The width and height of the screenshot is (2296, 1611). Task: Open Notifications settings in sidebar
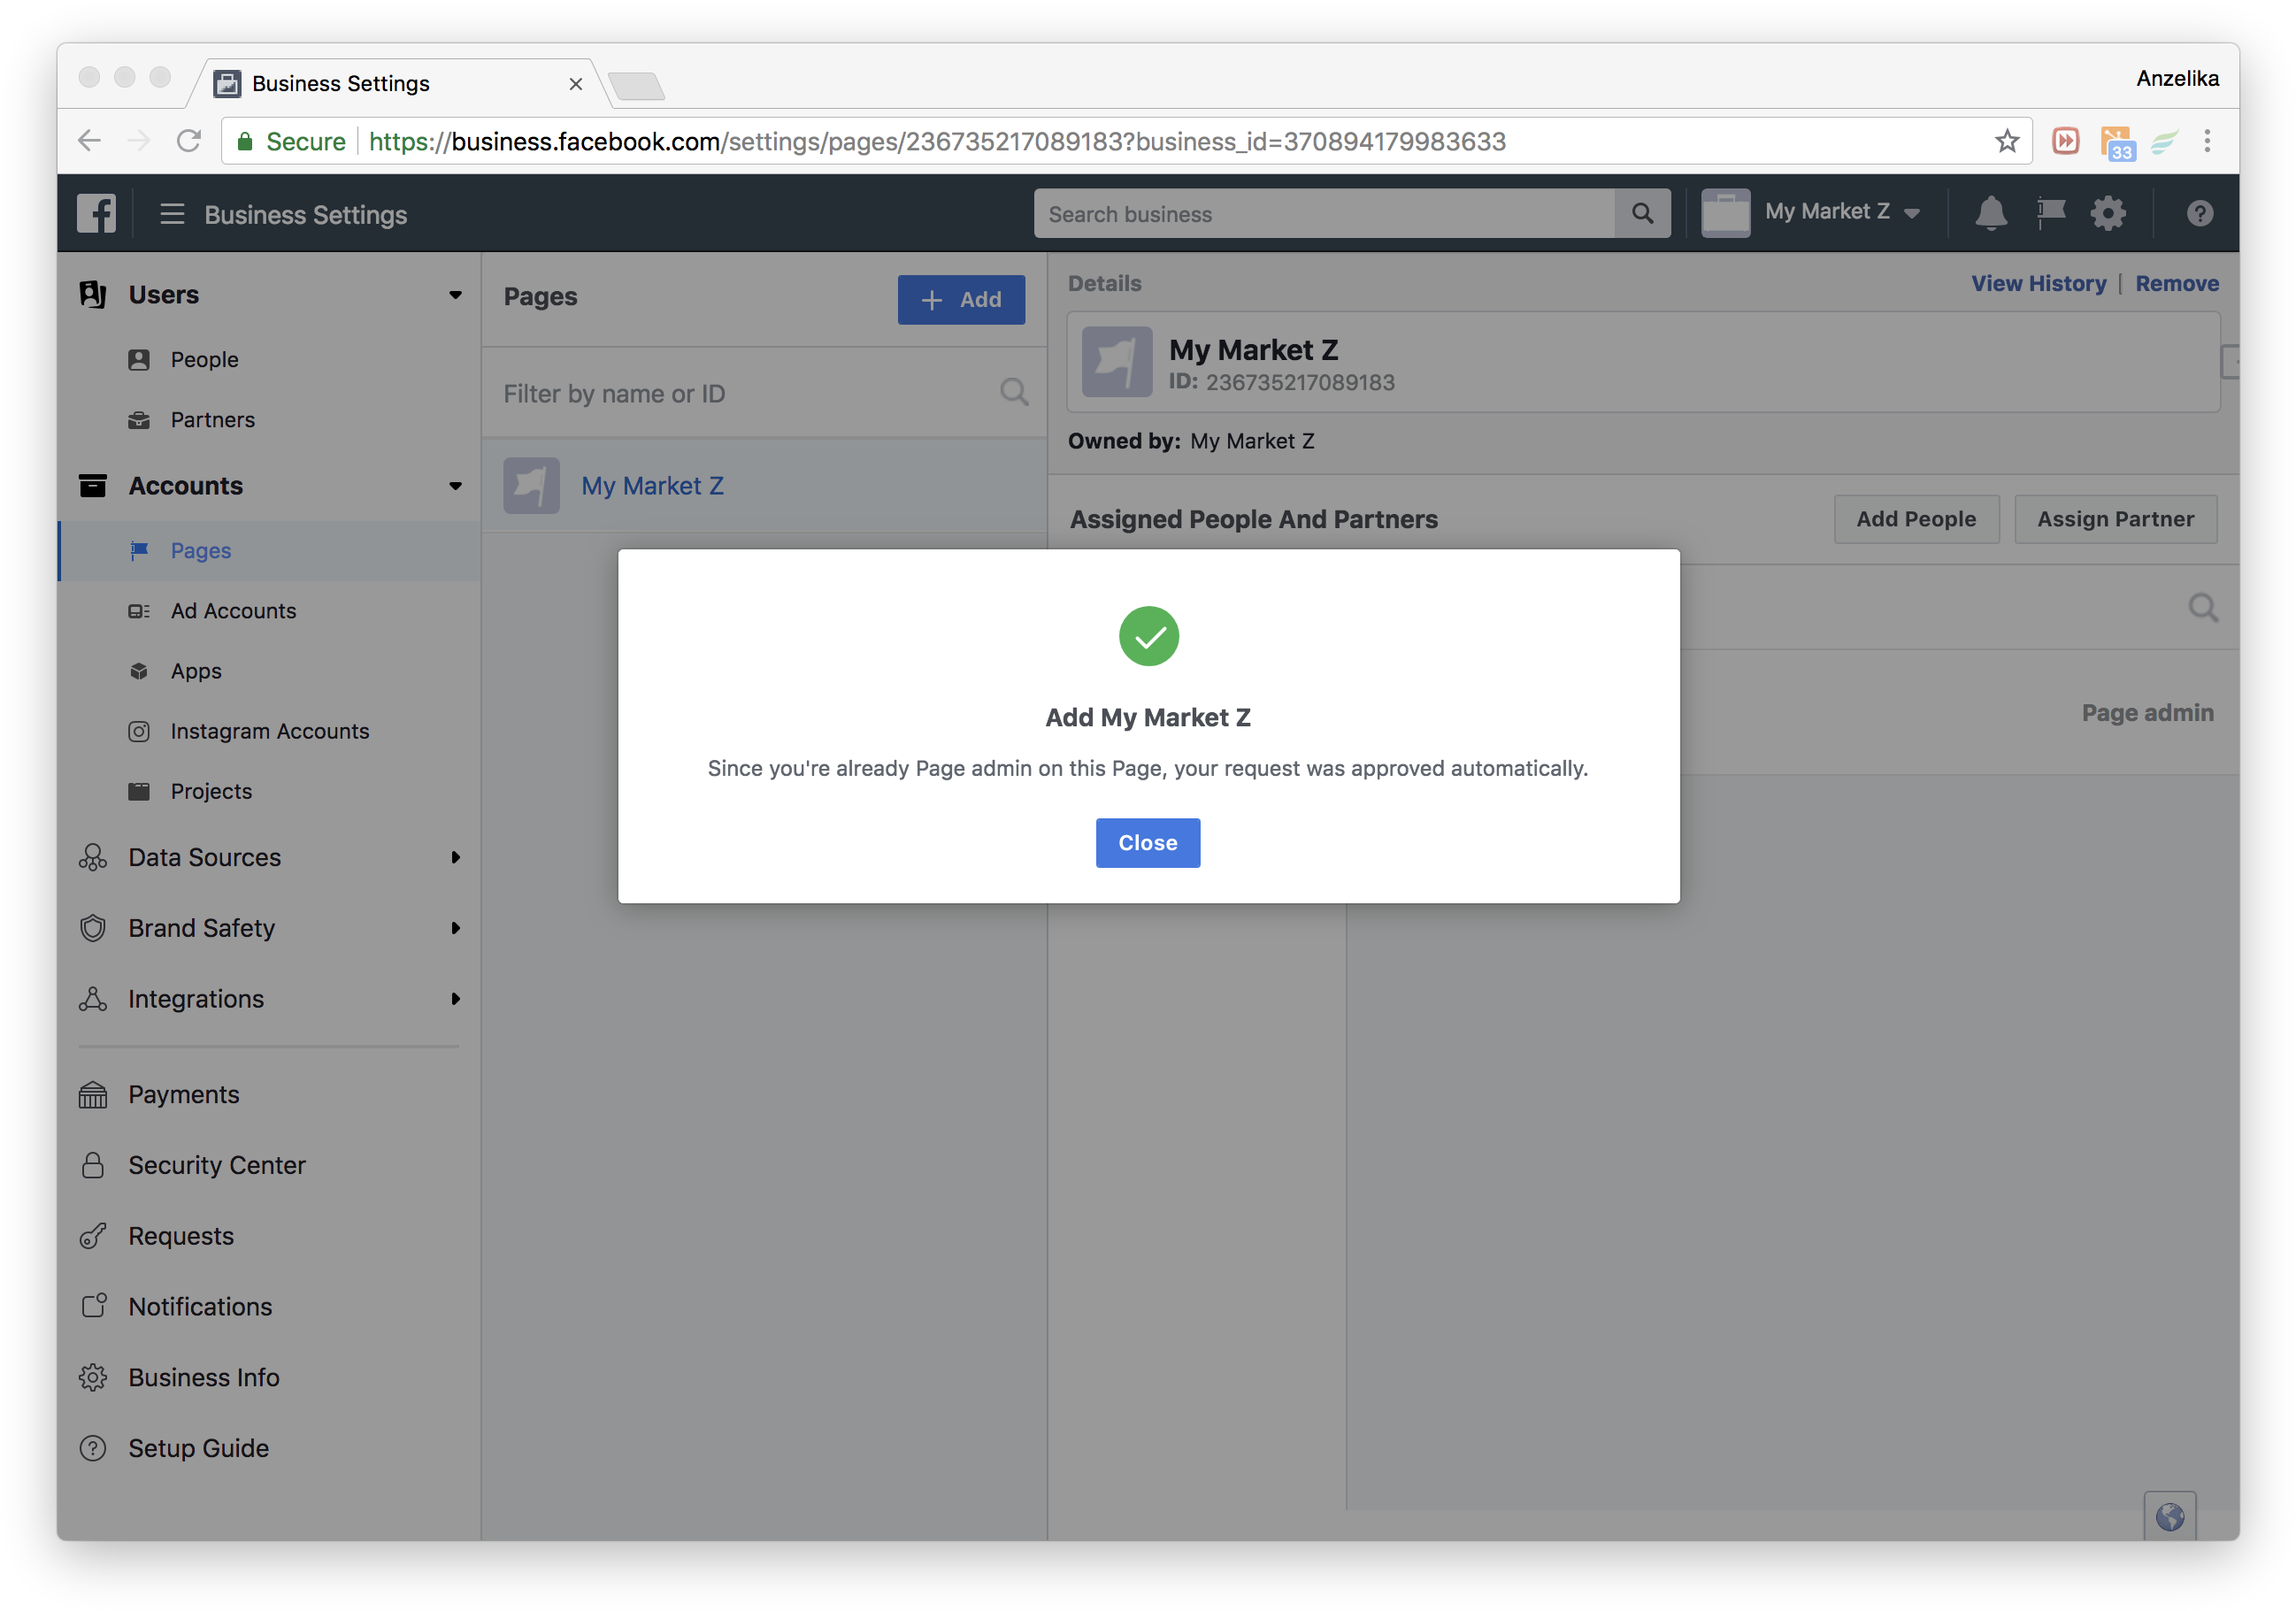coord(200,1306)
